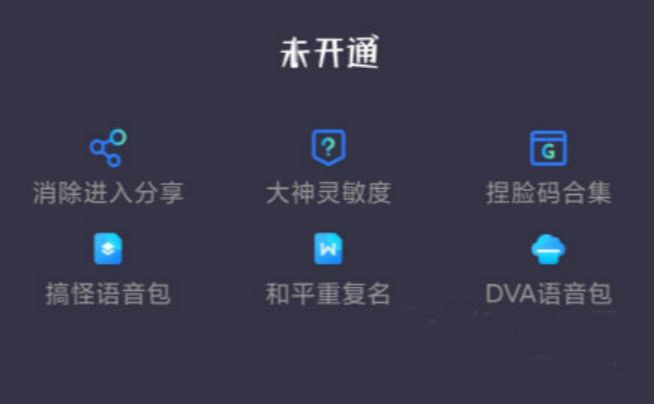Click the blue cloud icon
The height and width of the screenshot is (404, 654).
click(548, 249)
